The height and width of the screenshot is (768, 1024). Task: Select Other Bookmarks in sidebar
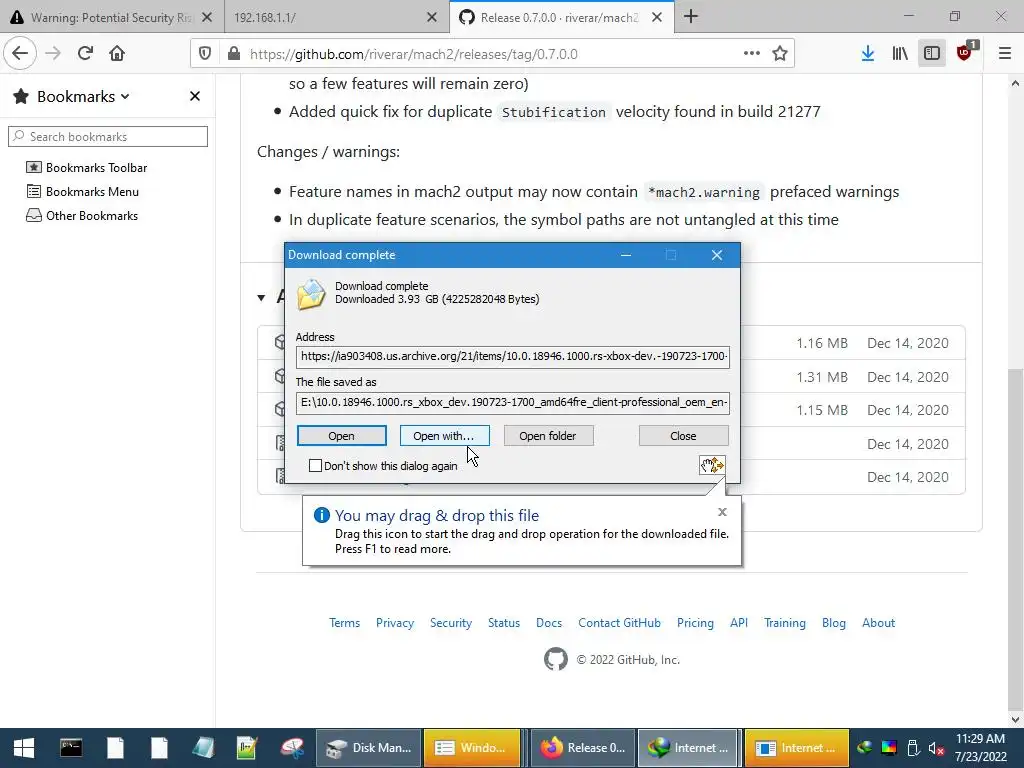pos(82,216)
